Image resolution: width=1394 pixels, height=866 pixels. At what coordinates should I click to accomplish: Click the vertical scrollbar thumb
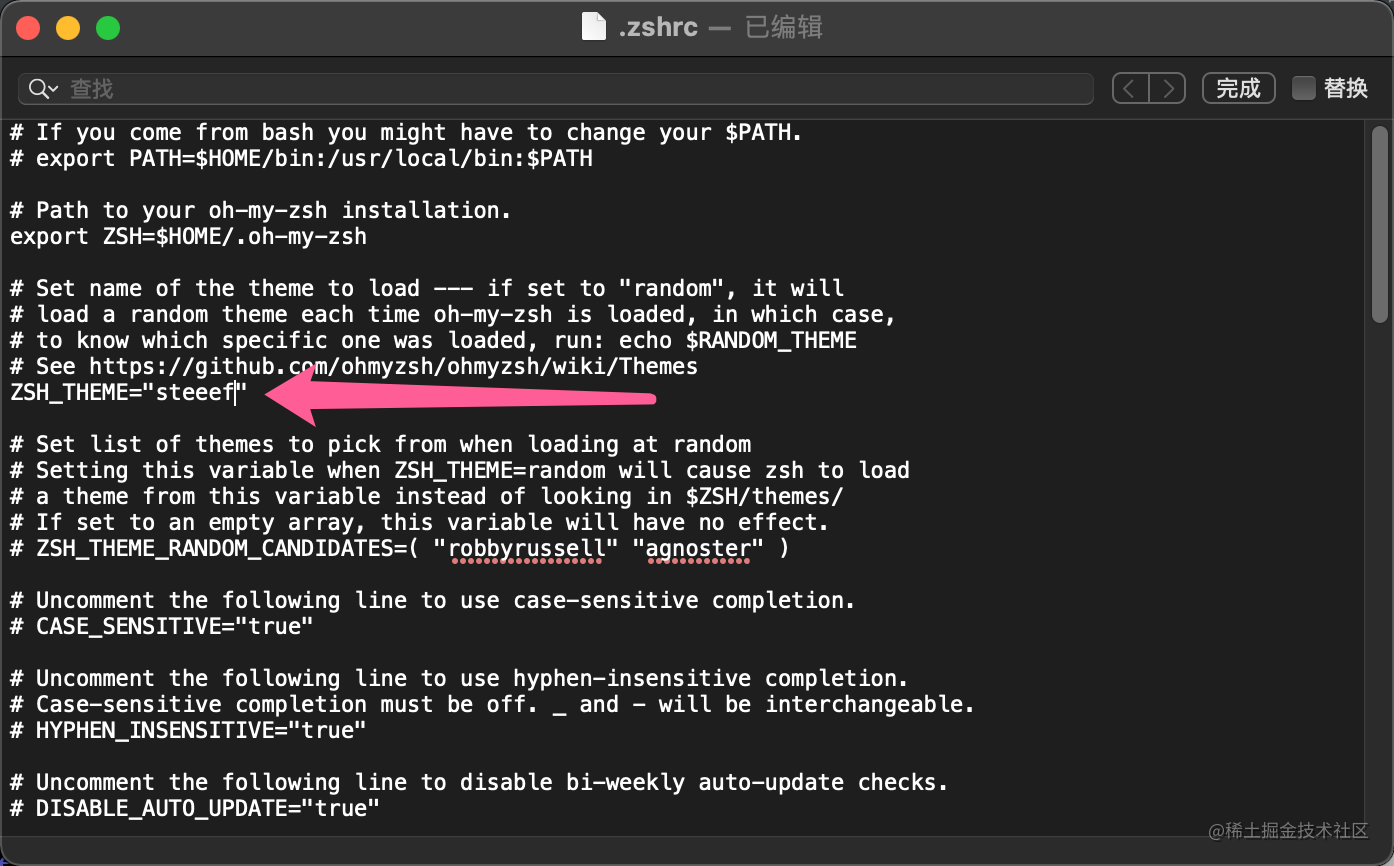[1380, 225]
